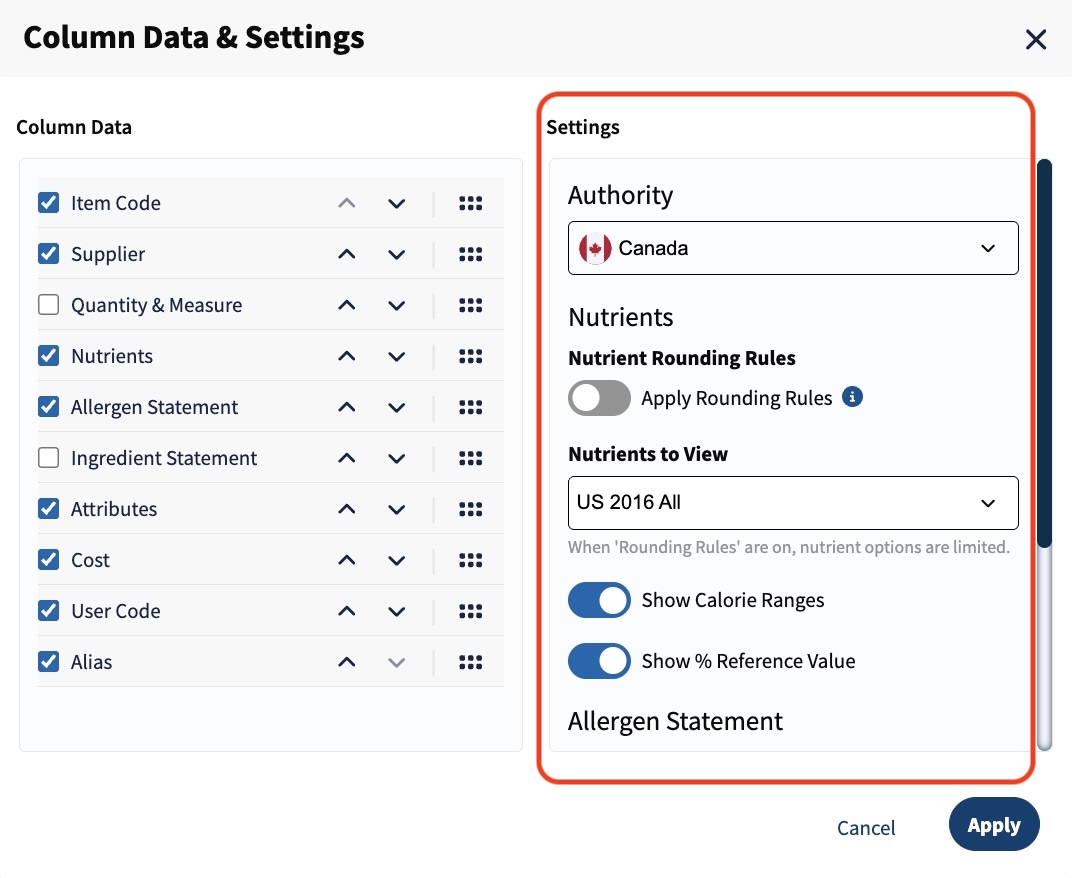Enable Apply Rounding Rules toggle
Image resolution: width=1072 pixels, height=878 pixels.
pos(599,398)
